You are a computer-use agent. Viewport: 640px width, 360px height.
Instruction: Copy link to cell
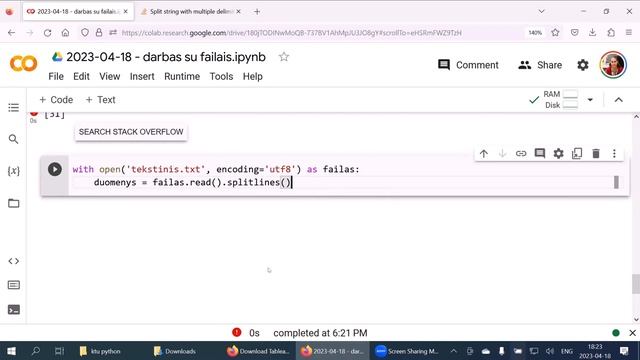click(x=521, y=154)
